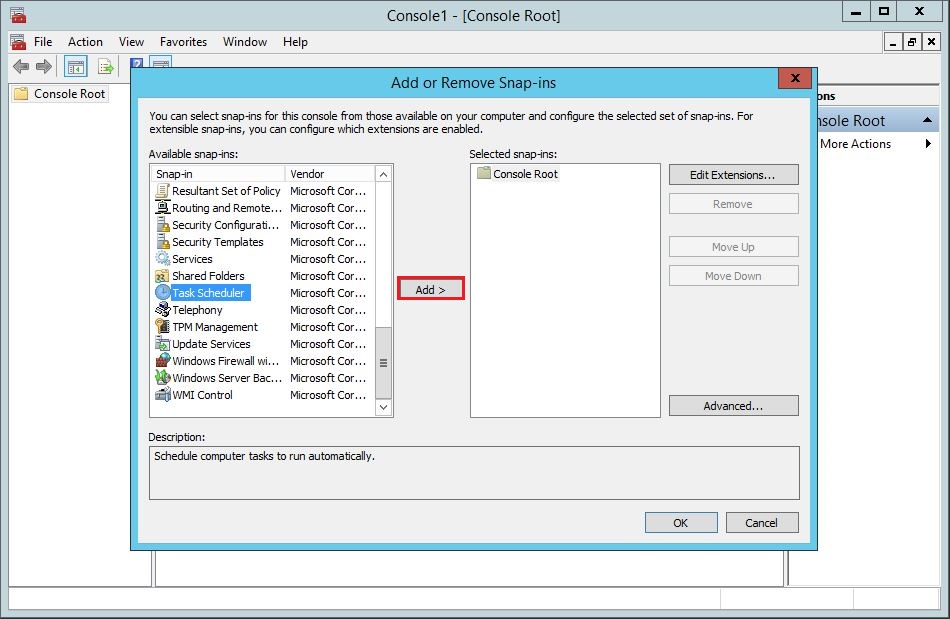
Task: Click the Services gear icon
Action: click(x=162, y=259)
